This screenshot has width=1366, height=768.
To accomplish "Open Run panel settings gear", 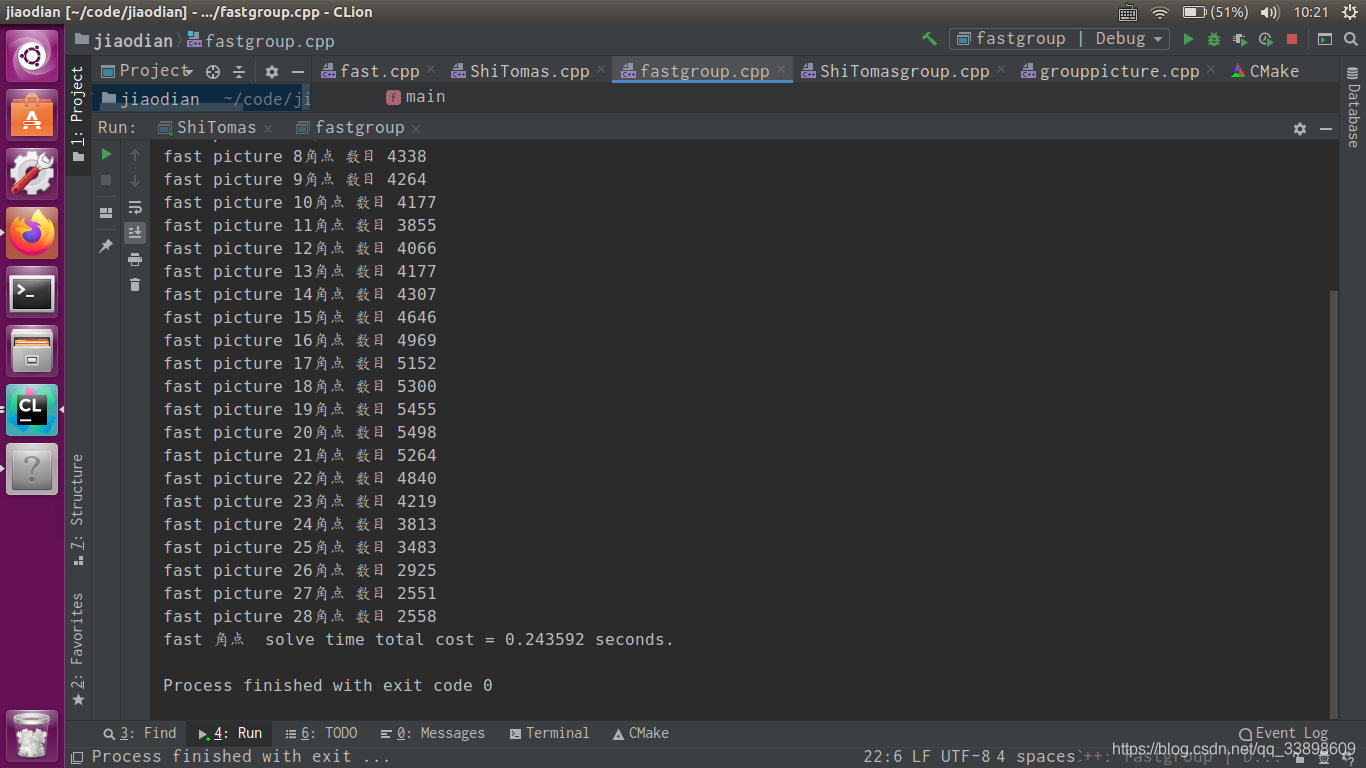I will 1300,128.
